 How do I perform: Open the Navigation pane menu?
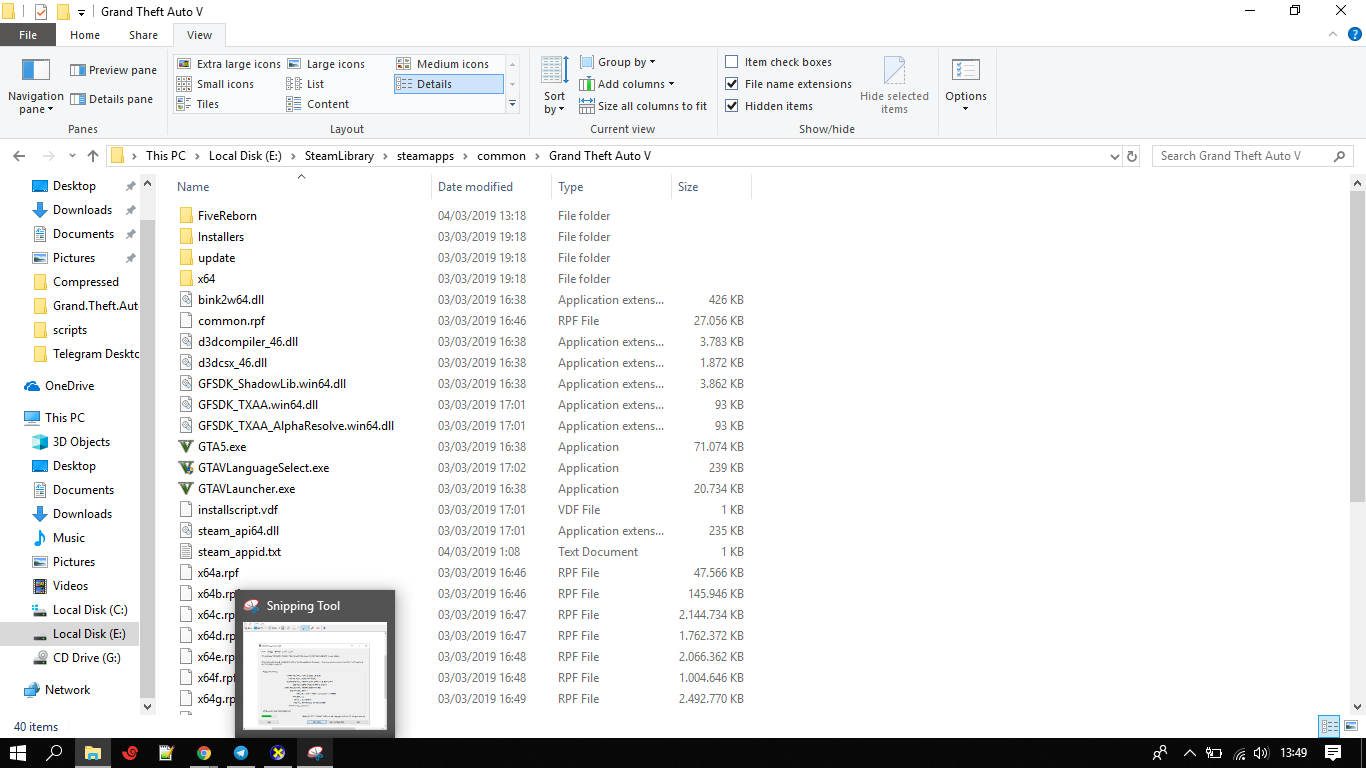(36, 86)
